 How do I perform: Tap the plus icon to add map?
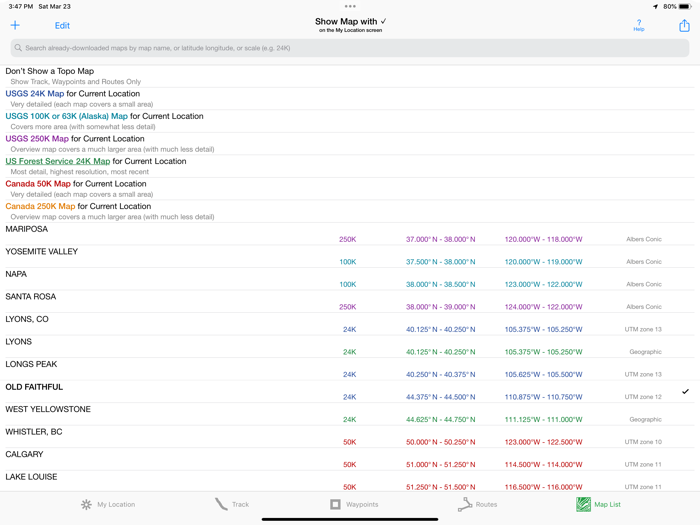pyautogui.click(x=15, y=25)
